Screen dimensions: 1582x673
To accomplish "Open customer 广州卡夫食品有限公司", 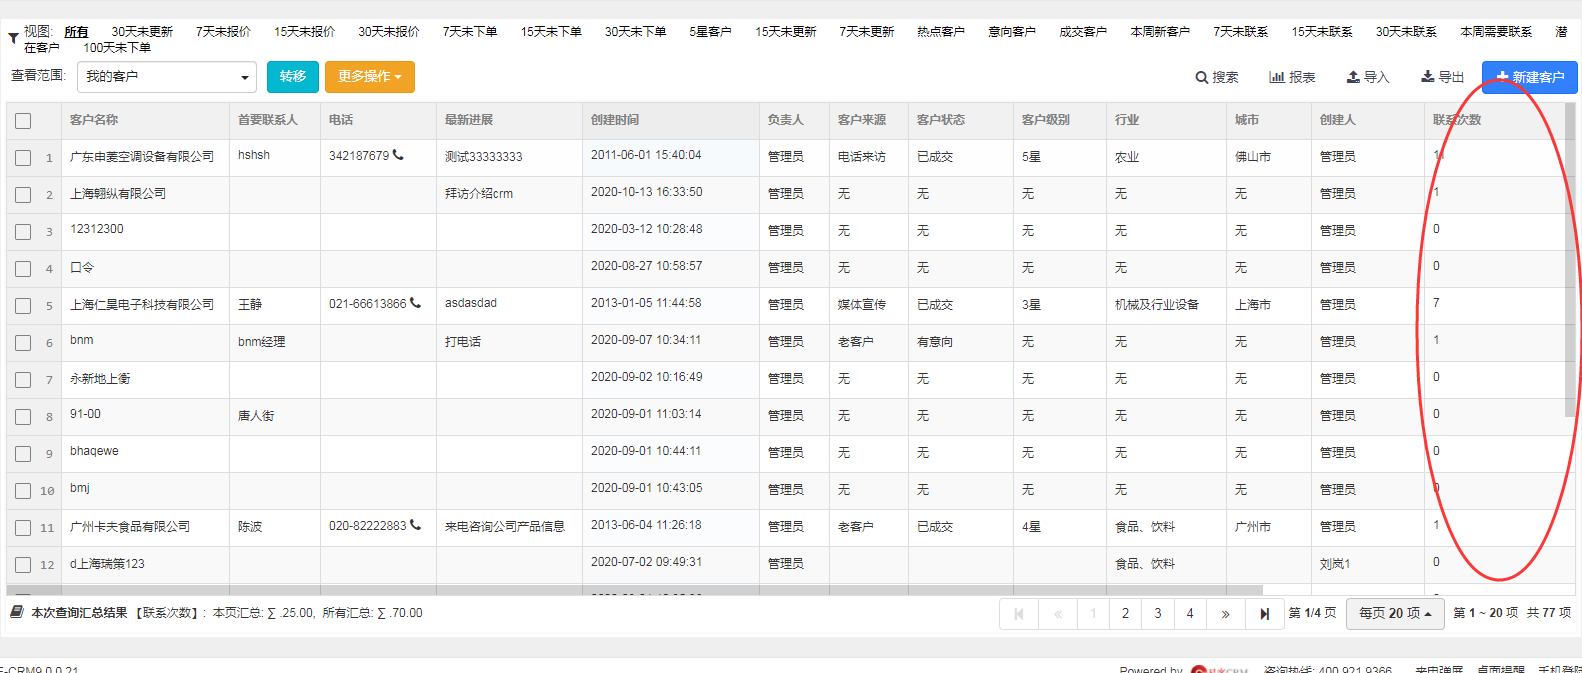I will coord(130,527).
